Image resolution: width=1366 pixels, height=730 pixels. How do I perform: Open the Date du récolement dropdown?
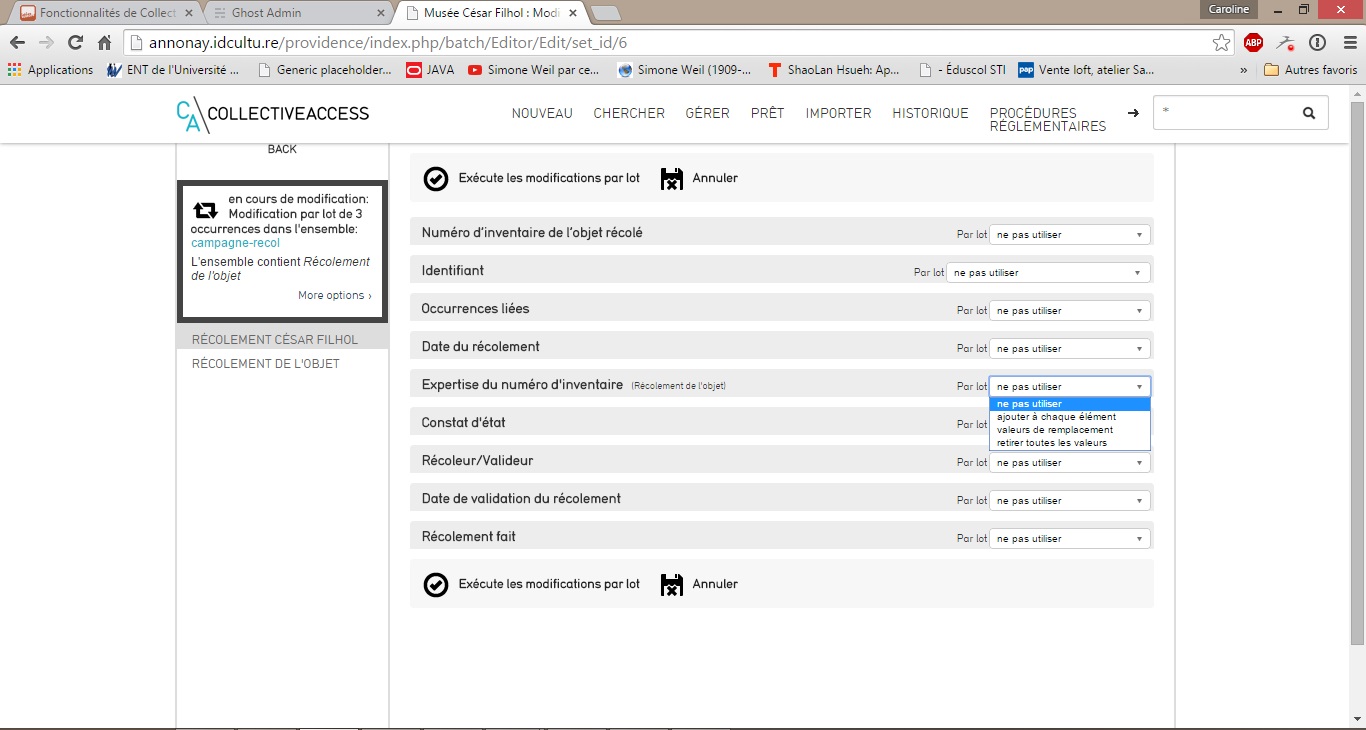pyautogui.click(x=1070, y=349)
